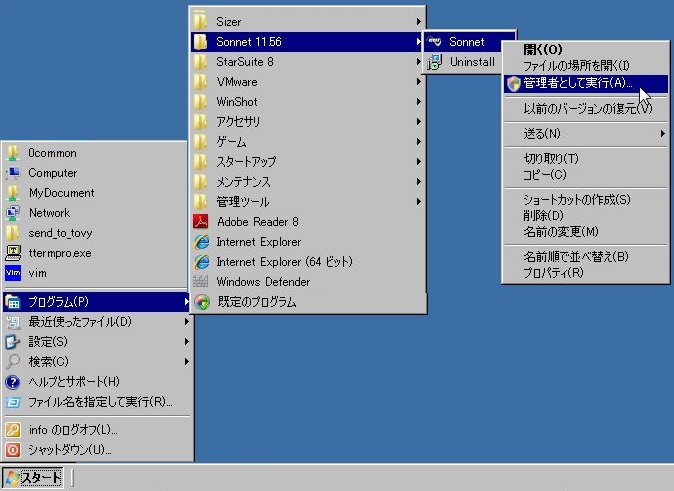Click the send_to_tovy folder icon
674x491 pixels.
coord(13,233)
